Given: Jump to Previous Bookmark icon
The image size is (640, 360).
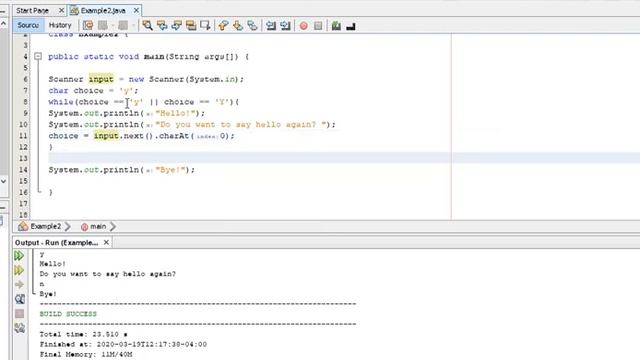Looking at the screenshot, I should click(x=223, y=25).
